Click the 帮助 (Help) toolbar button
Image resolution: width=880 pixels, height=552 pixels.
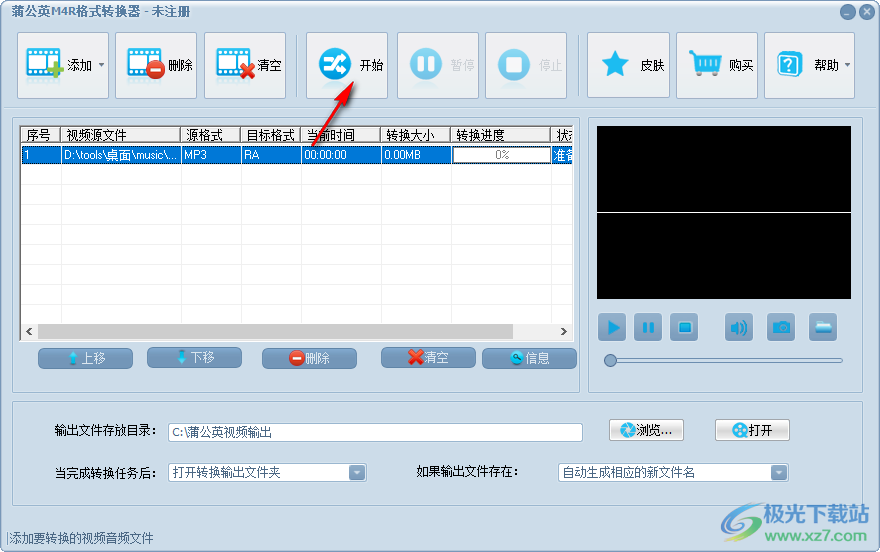pos(809,65)
